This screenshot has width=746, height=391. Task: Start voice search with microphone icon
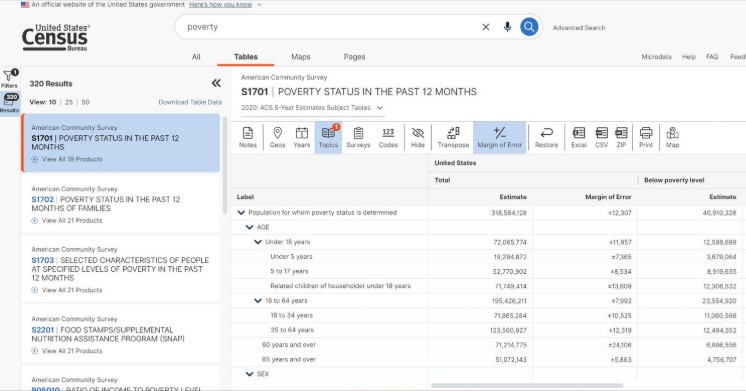point(508,27)
